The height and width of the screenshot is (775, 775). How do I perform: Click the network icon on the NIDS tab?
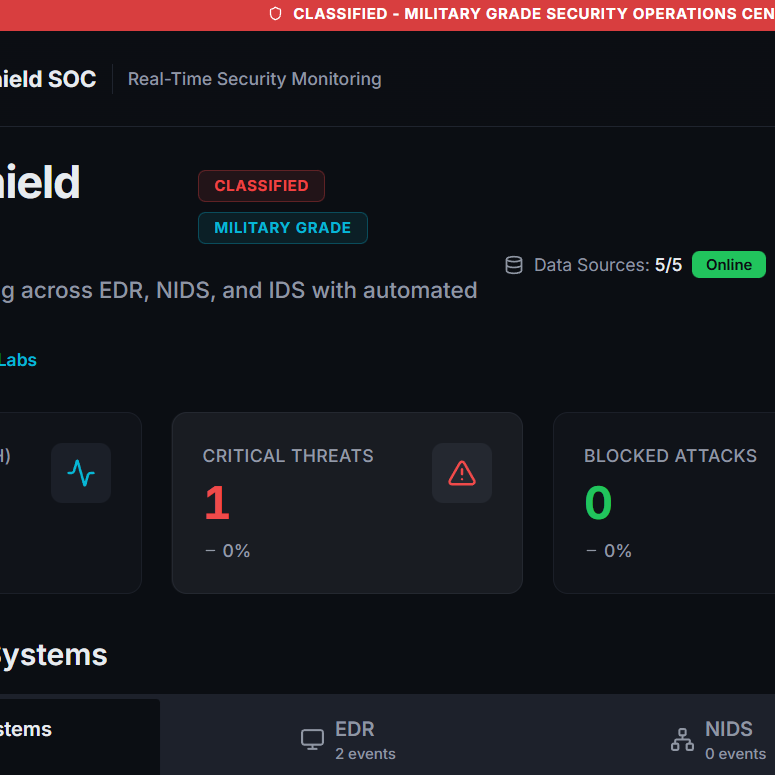pos(682,740)
